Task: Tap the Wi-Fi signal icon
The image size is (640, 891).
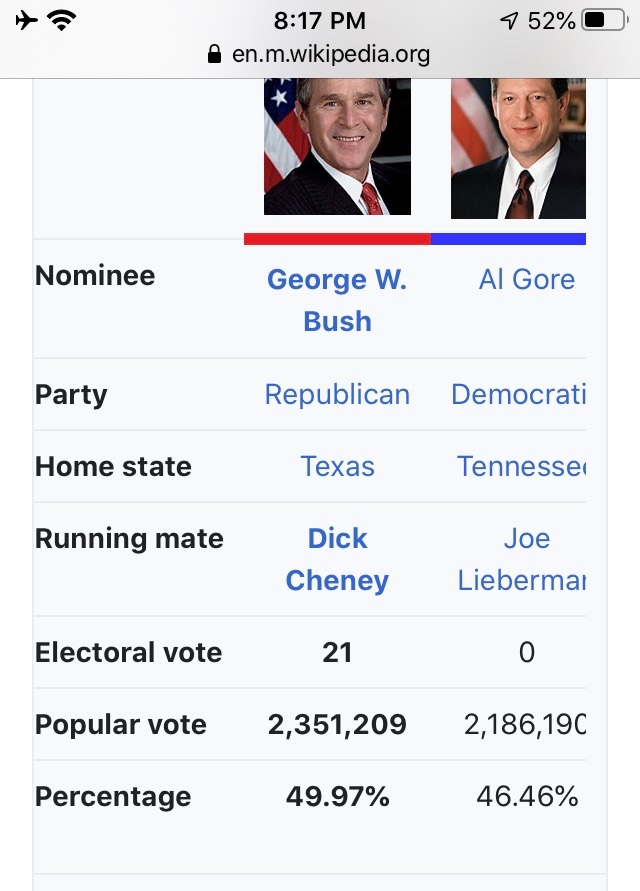Action: [x=63, y=20]
